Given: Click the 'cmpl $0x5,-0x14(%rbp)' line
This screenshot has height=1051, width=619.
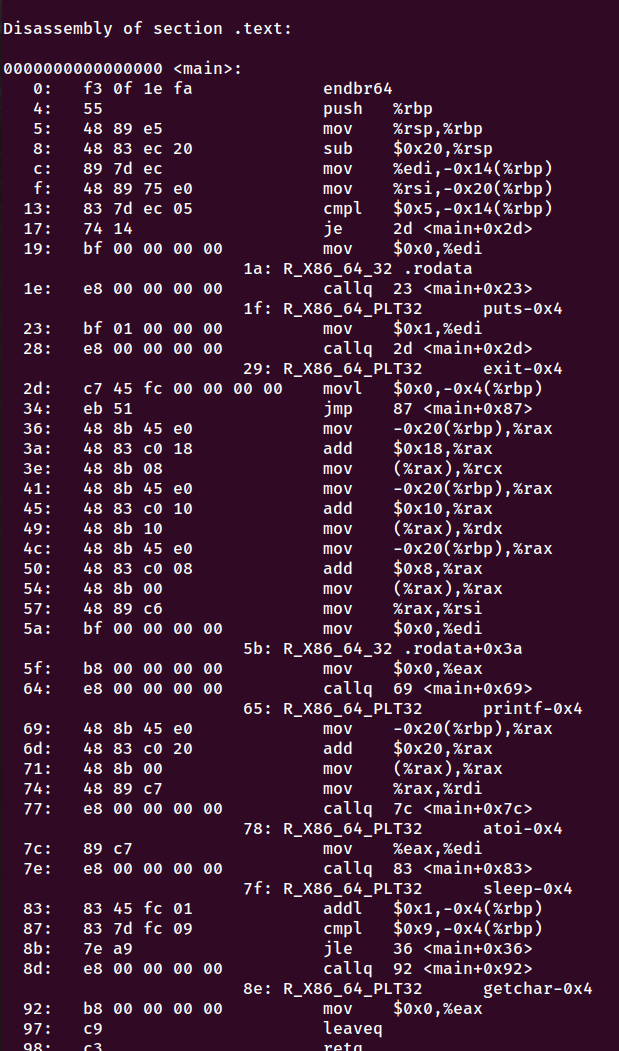Looking at the screenshot, I should [437, 209].
